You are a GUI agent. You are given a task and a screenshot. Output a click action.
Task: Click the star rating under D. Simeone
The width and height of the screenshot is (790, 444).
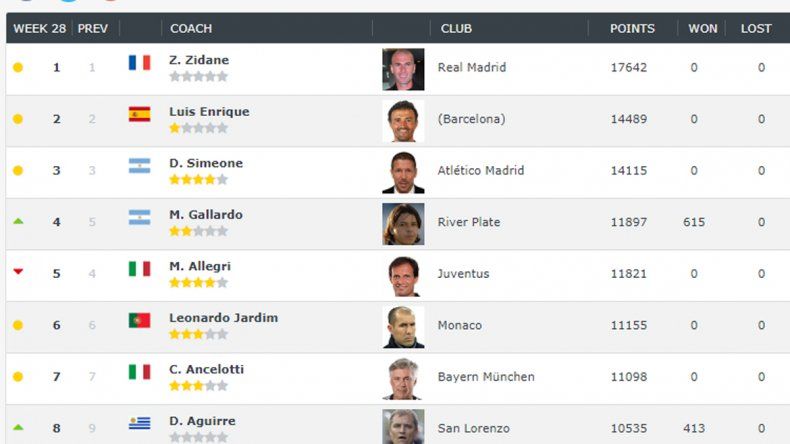(x=198, y=180)
